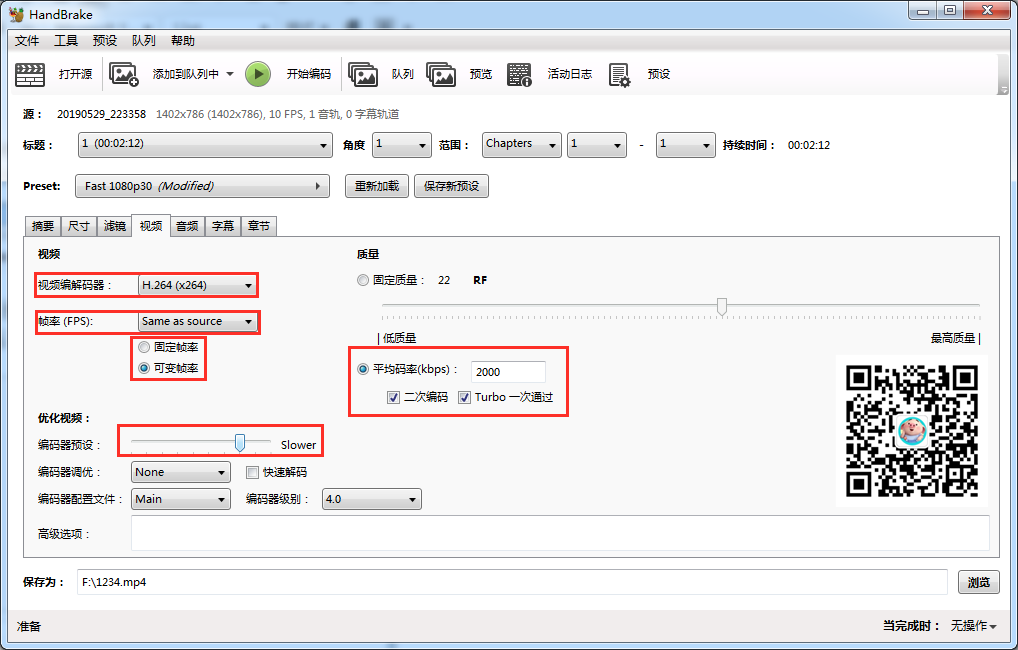Open the 队列 menu
Image resolution: width=1018 pixels, height=650 pixels.
point(143,40)
